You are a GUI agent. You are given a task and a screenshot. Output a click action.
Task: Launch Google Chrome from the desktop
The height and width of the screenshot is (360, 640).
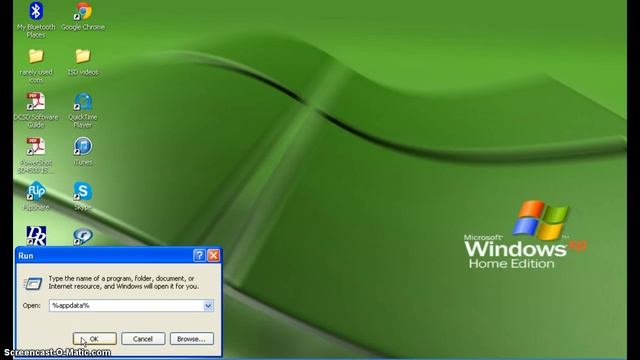83,16
